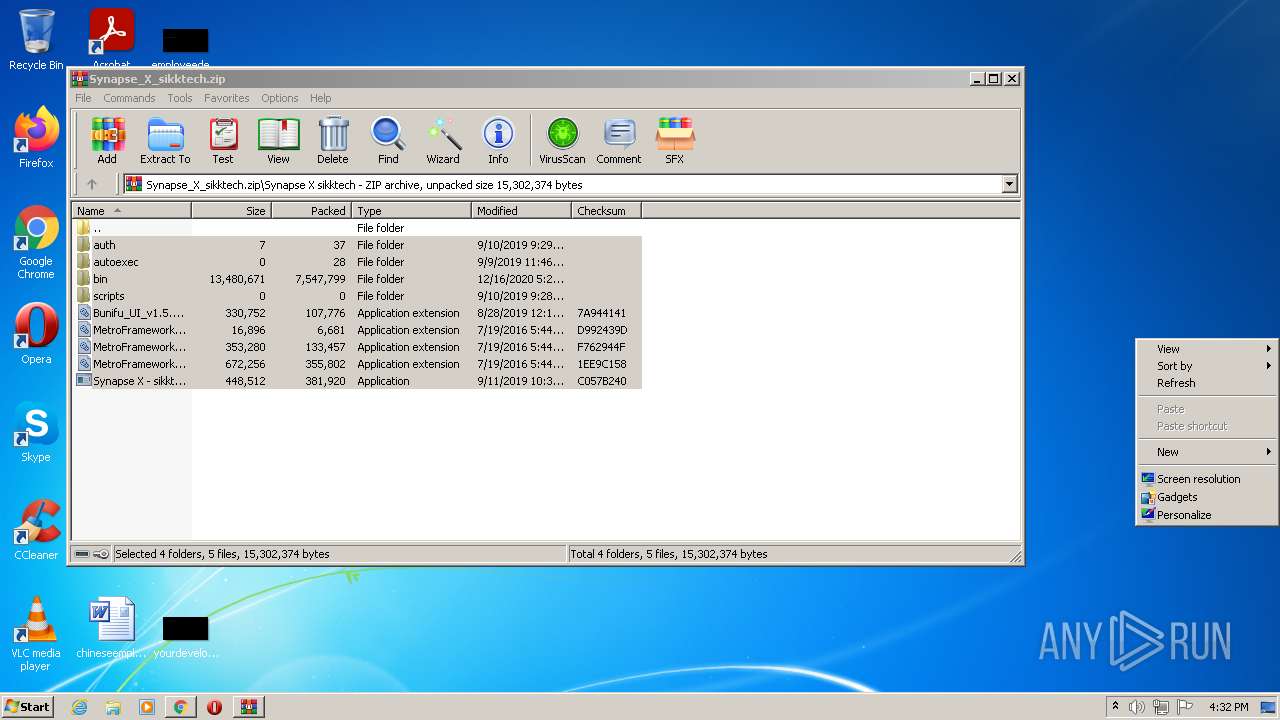
Task: Add an archive Comment
Action: point(619,141)
